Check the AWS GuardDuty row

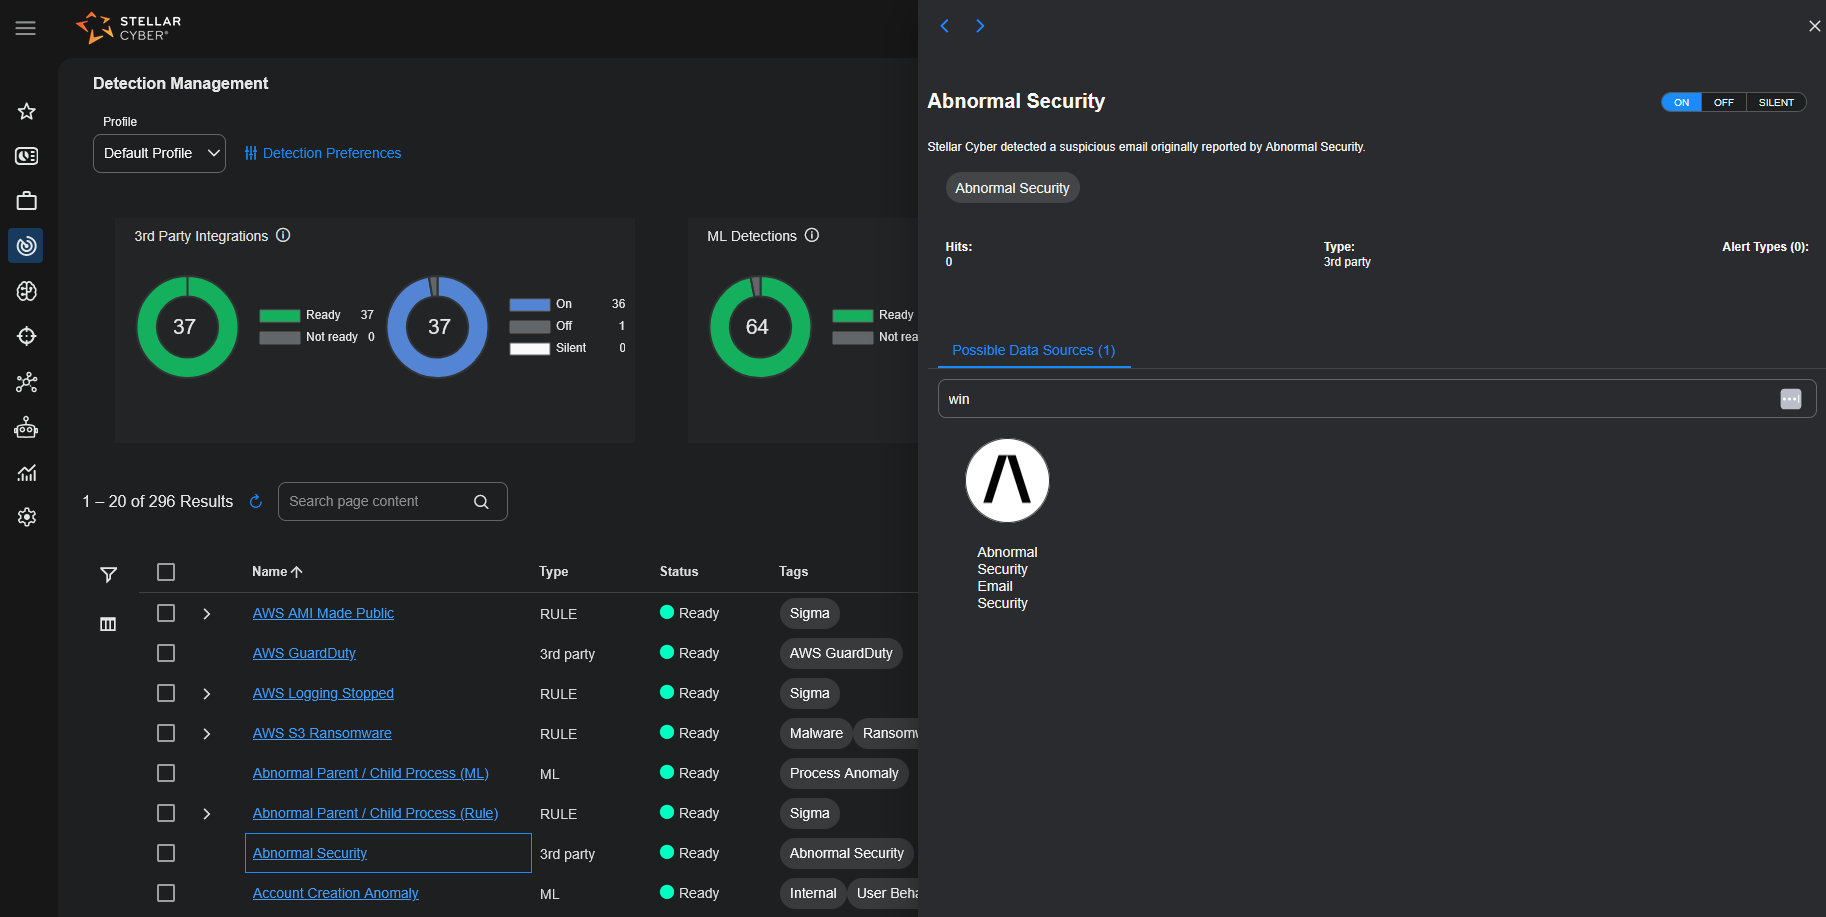(166, 653)
